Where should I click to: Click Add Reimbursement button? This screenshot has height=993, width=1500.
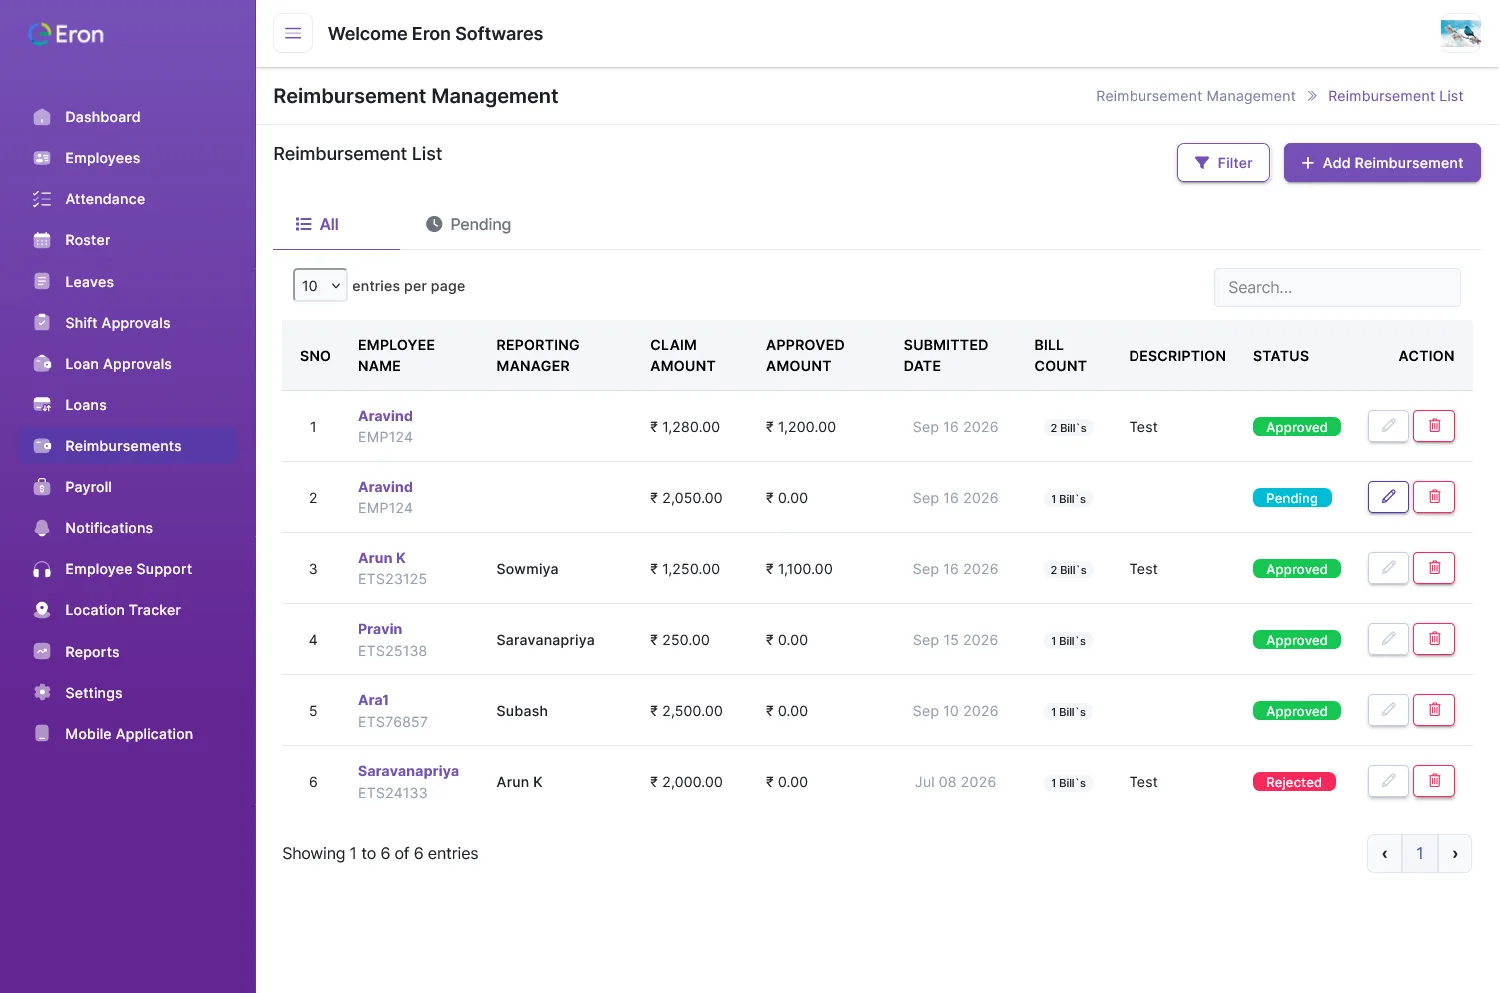click(1382, 163)
